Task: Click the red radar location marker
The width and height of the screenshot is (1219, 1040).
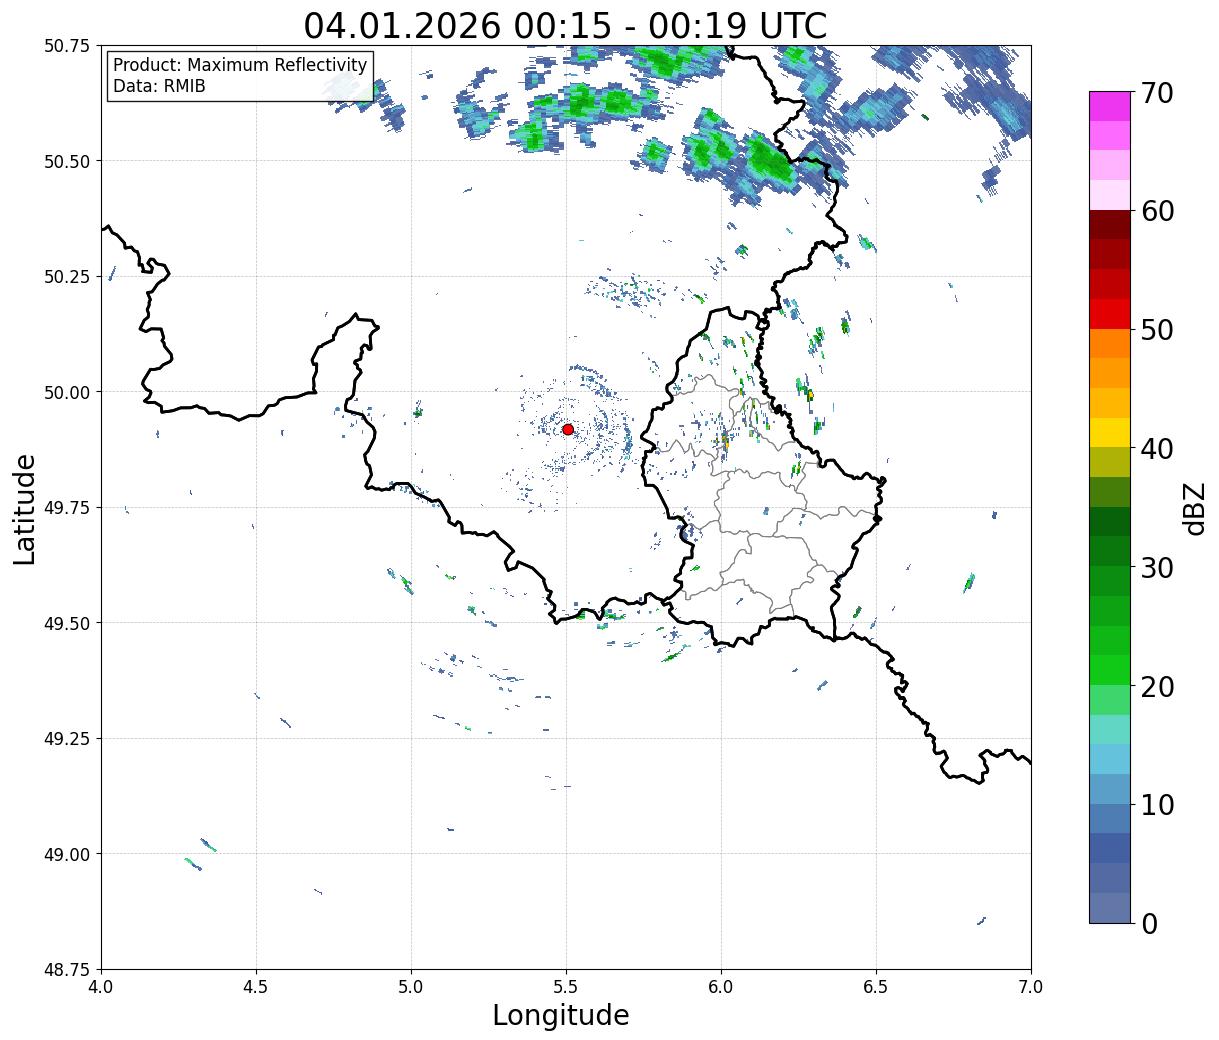Action: (x=568, y=429)
